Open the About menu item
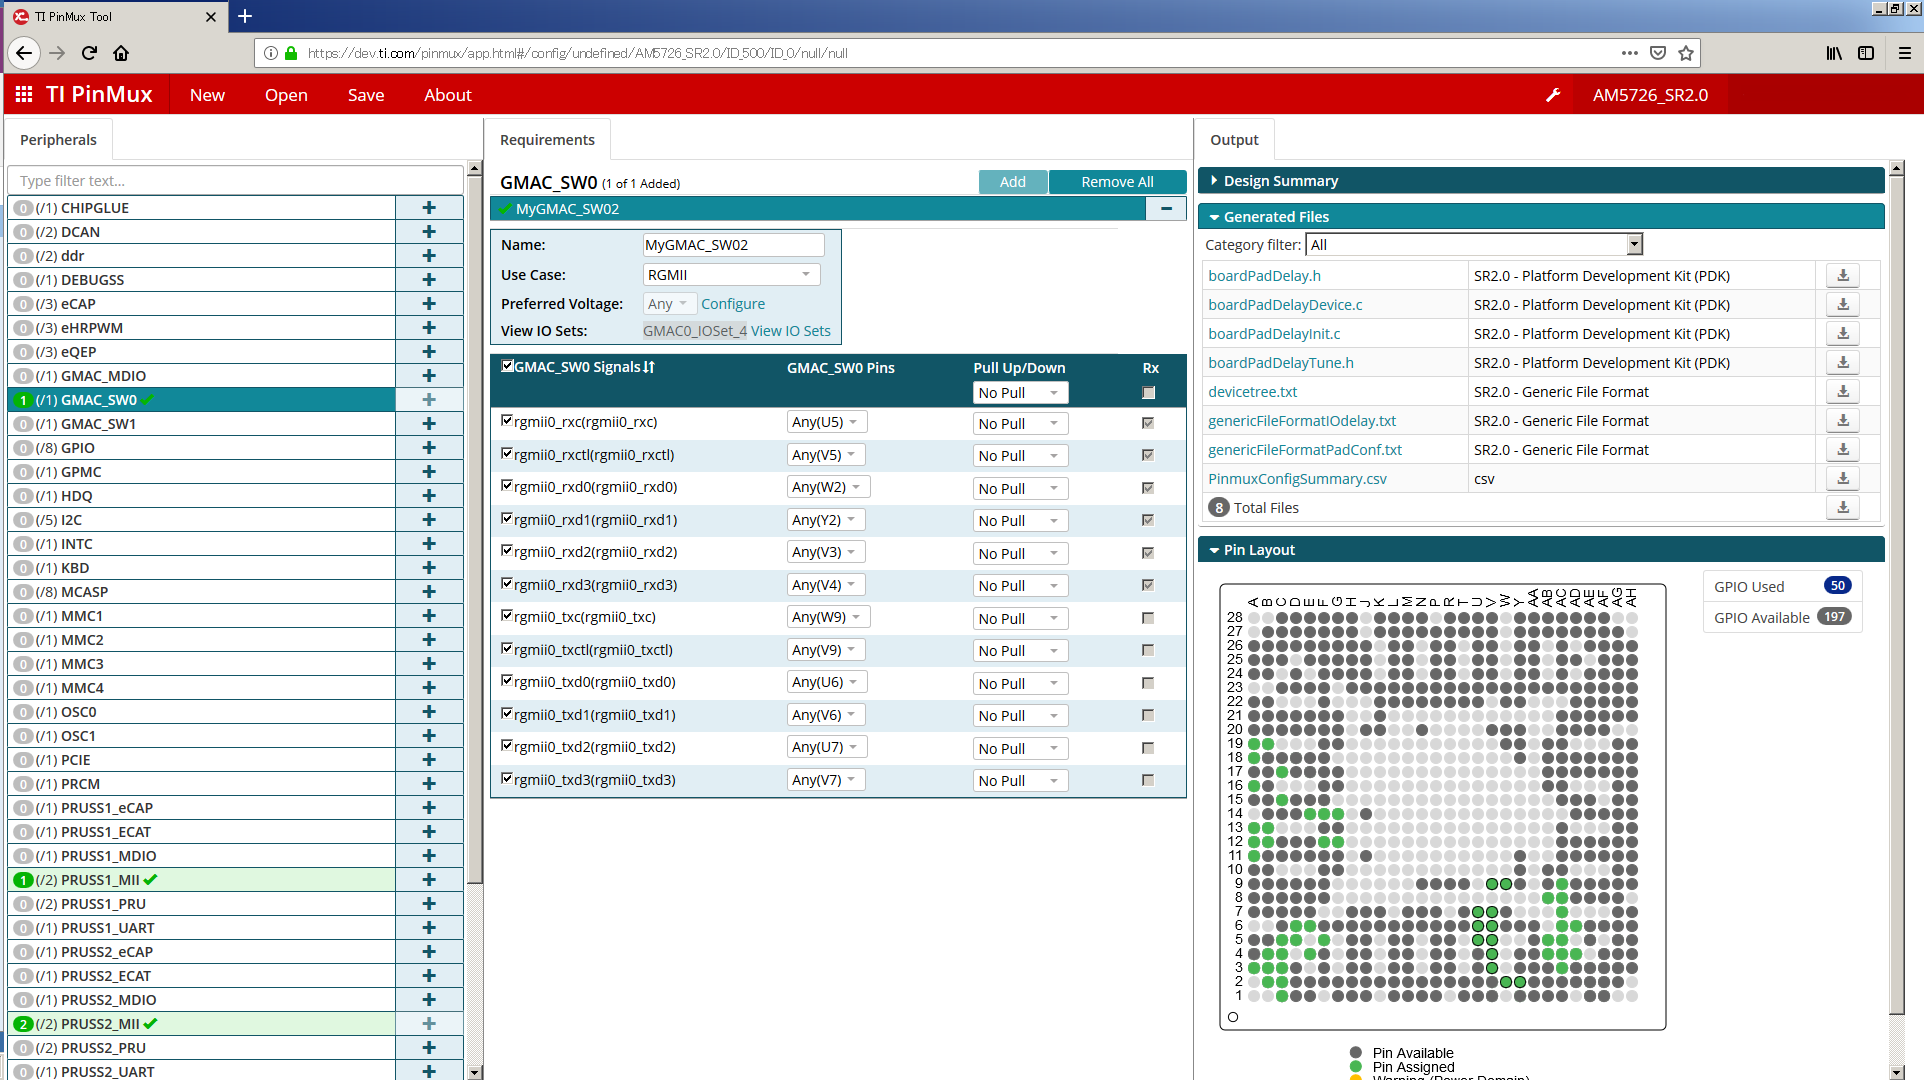The width and height of the screenshot is (1924, 1080). pos(448,95)
